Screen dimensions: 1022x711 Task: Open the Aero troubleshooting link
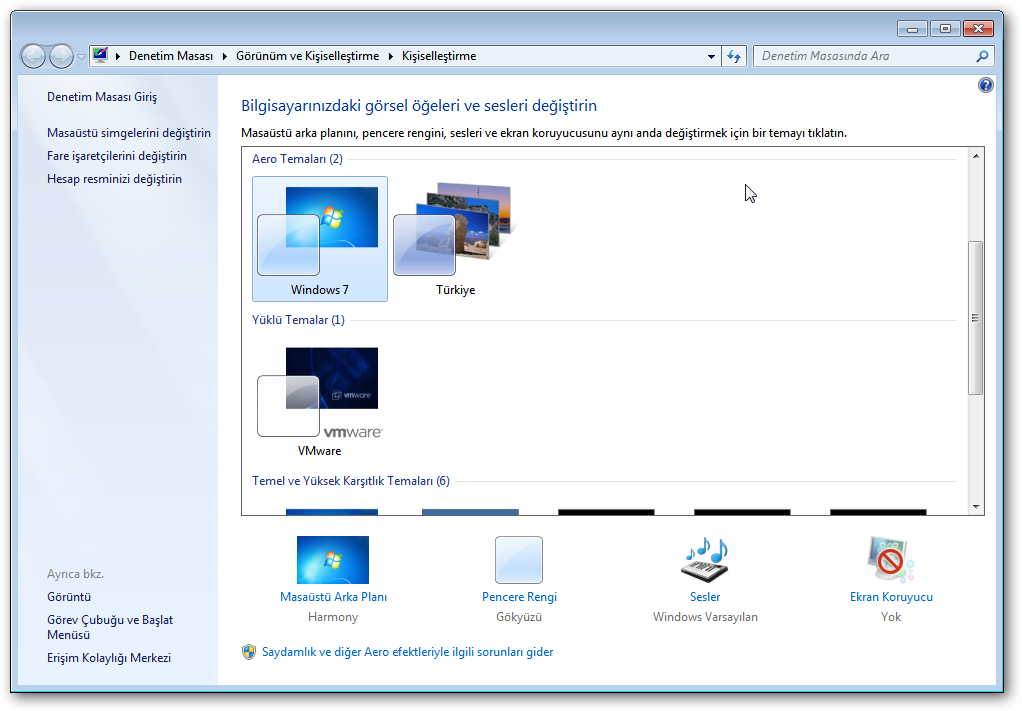tap(407, 652)
